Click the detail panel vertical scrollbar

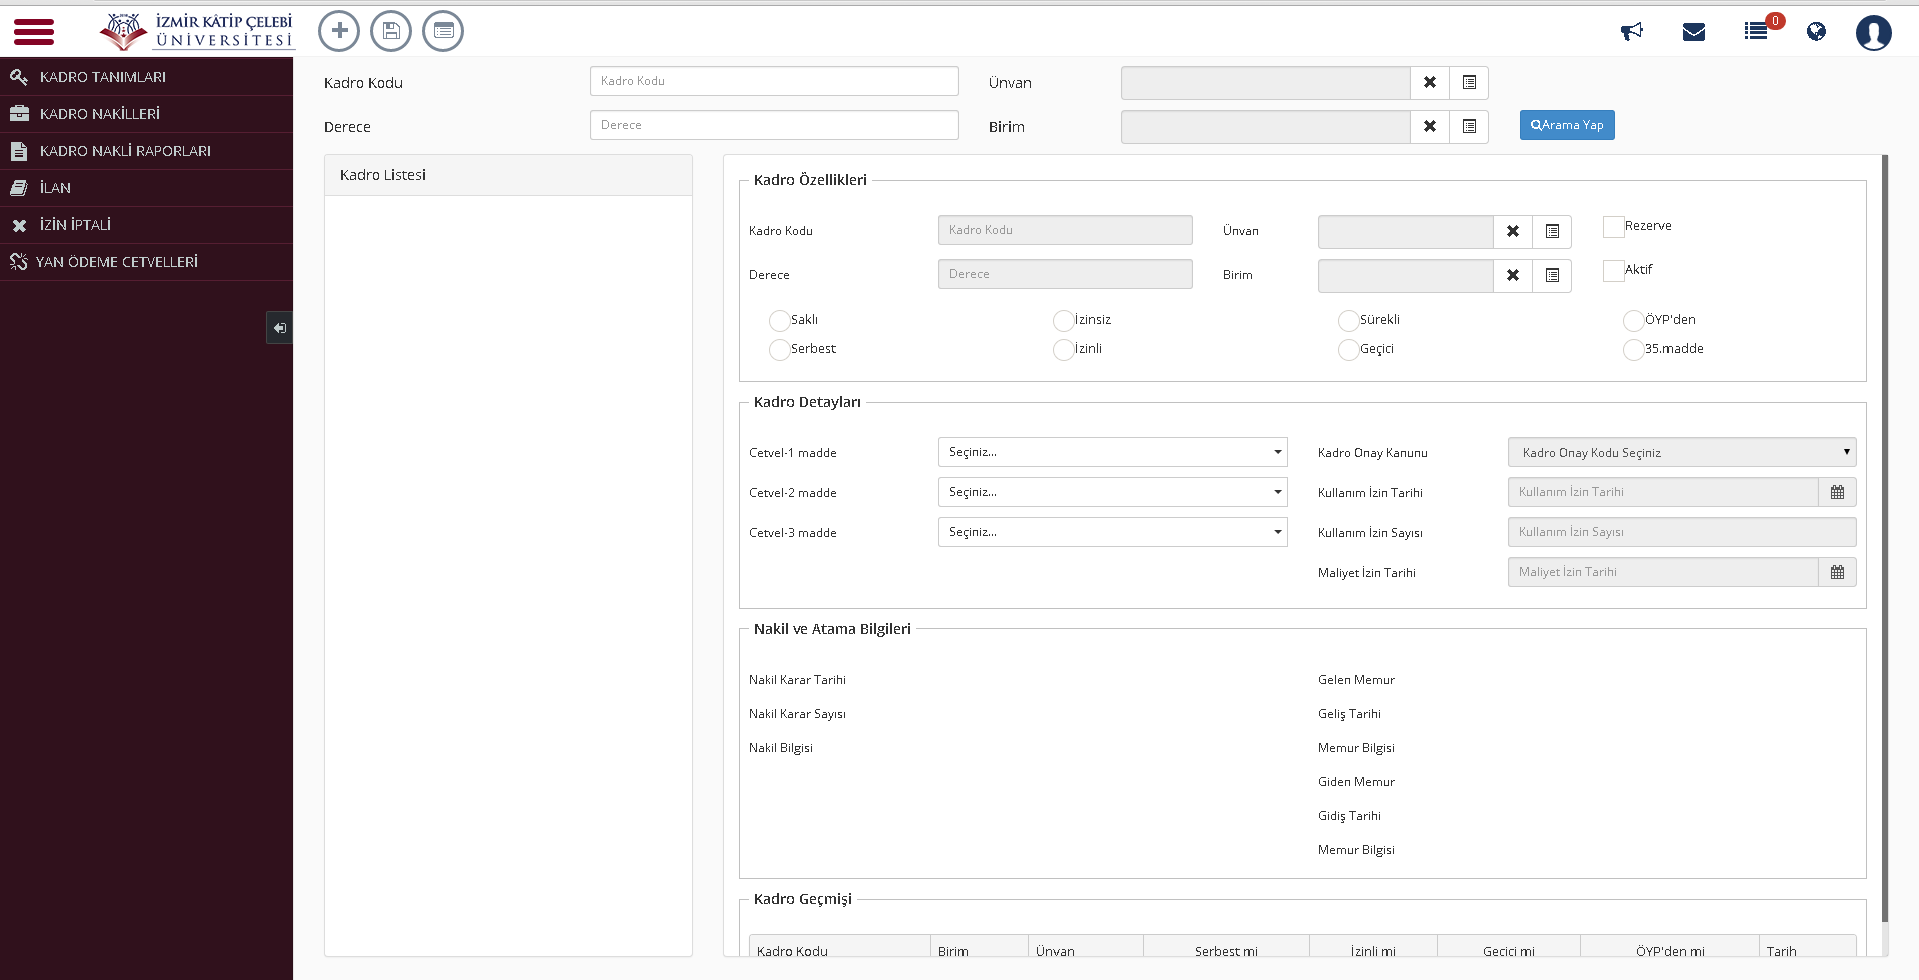[1885, 540]
